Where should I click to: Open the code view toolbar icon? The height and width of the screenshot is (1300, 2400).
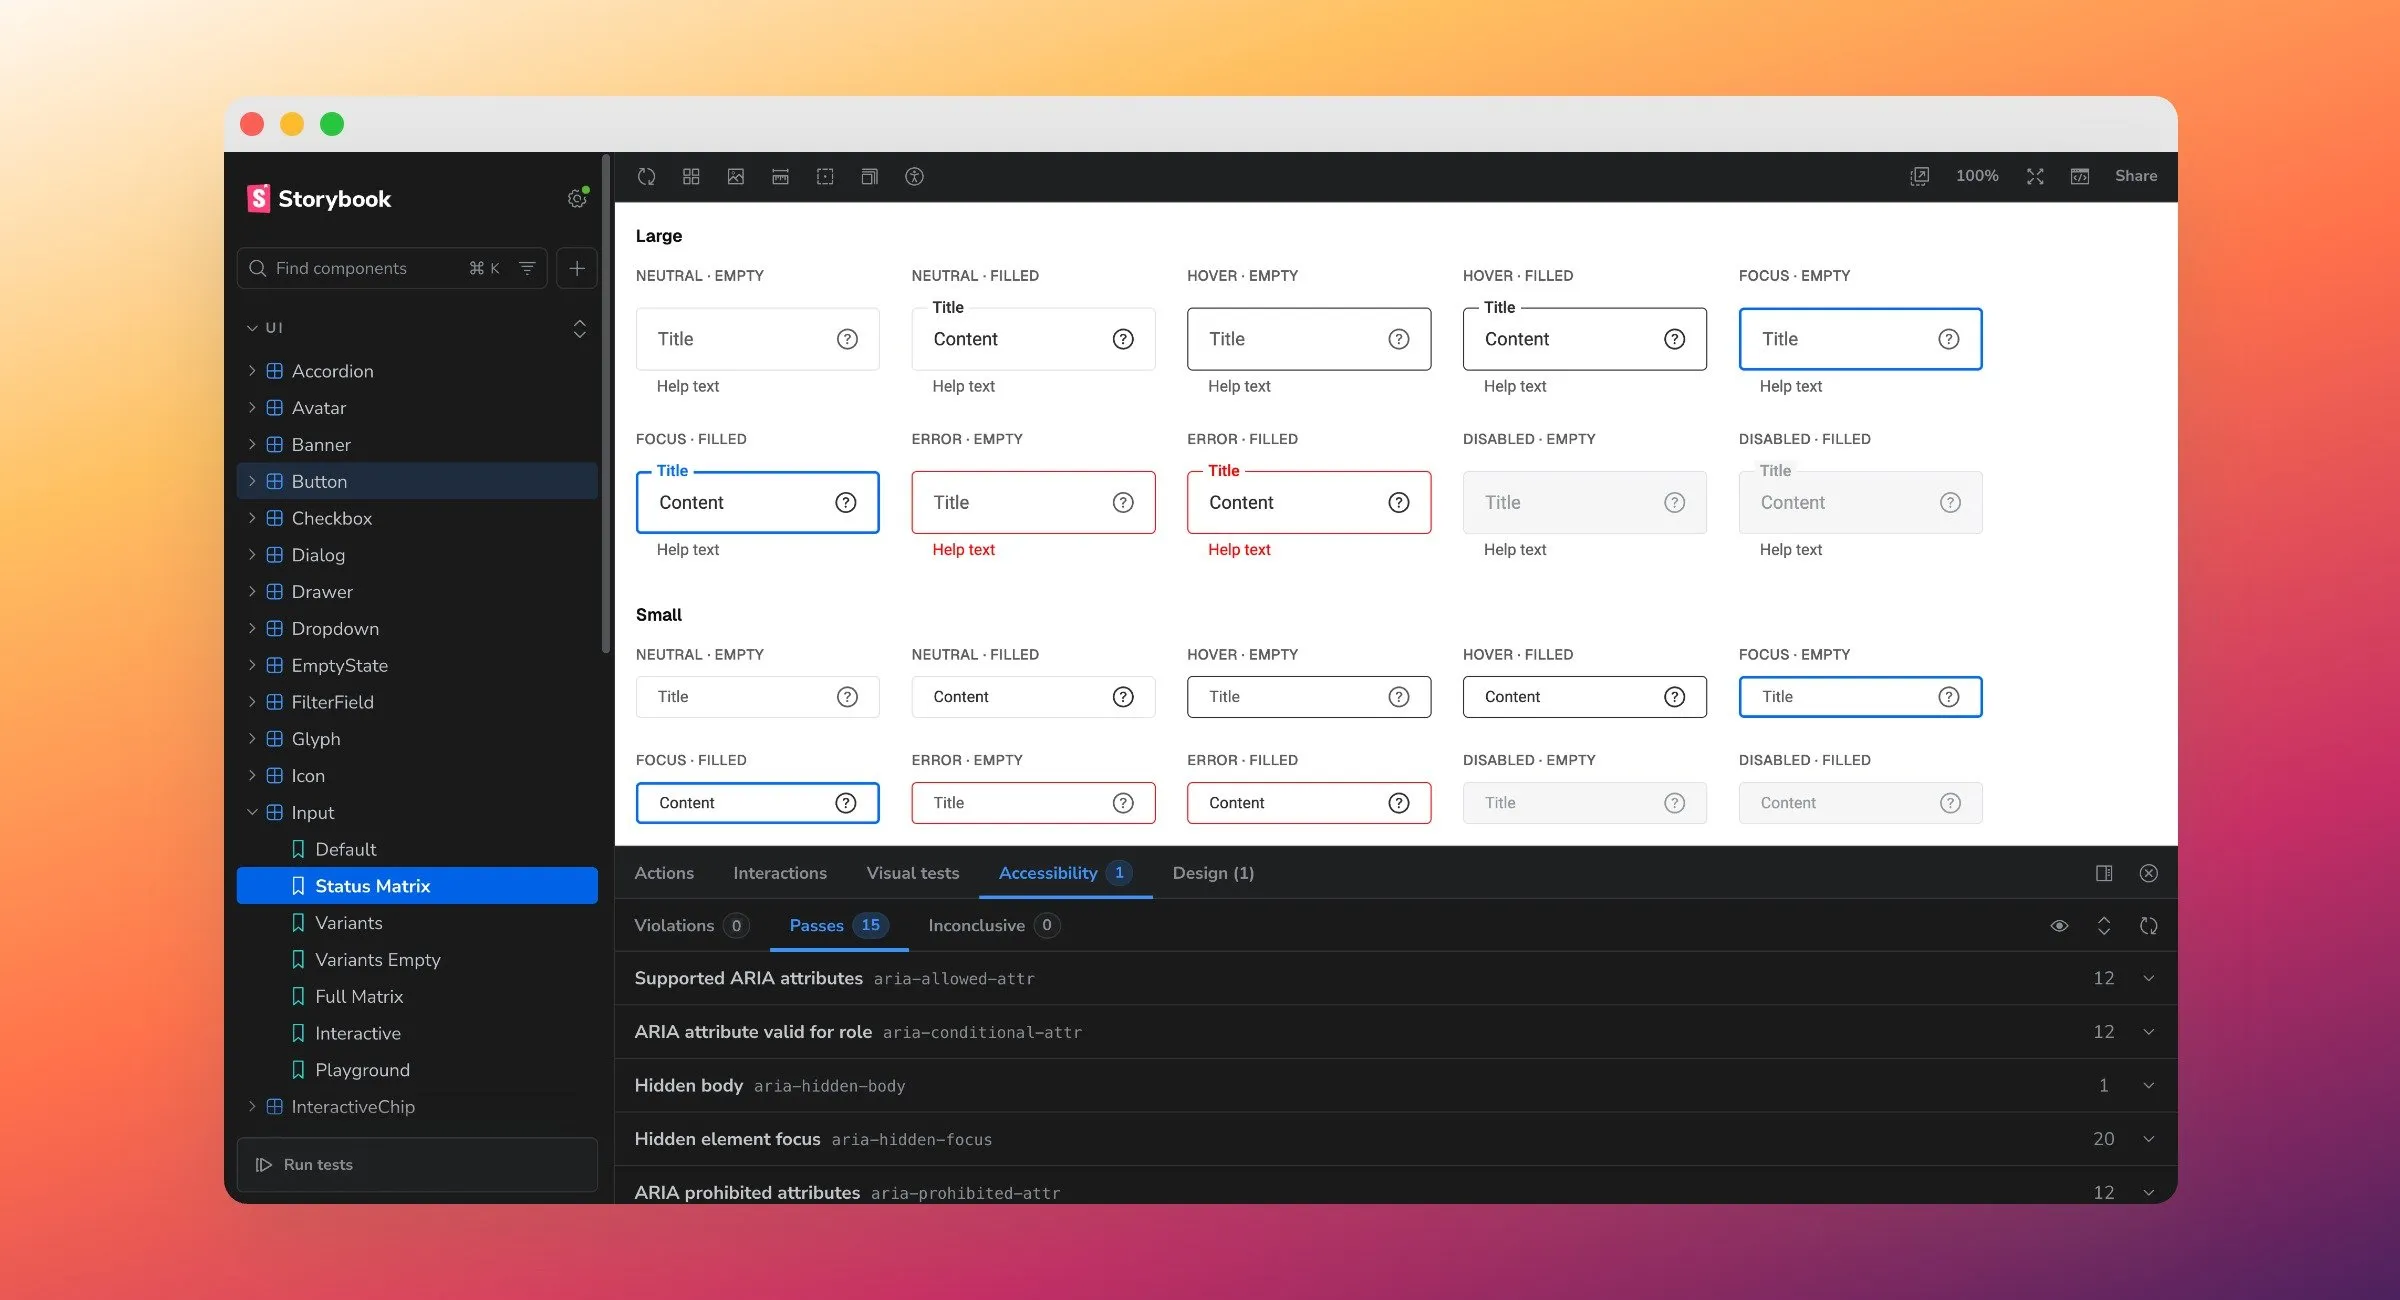point(2080,176)
